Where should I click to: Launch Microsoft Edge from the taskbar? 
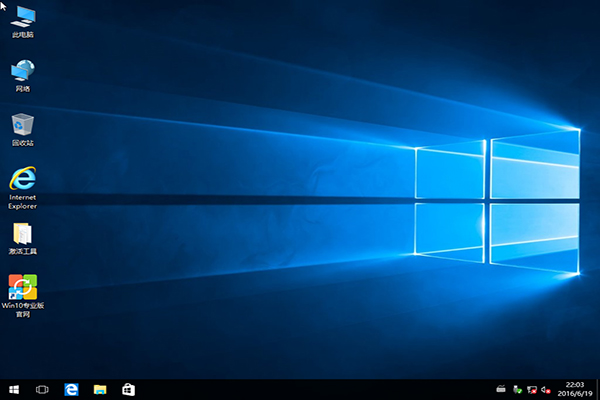coord(71,389)
